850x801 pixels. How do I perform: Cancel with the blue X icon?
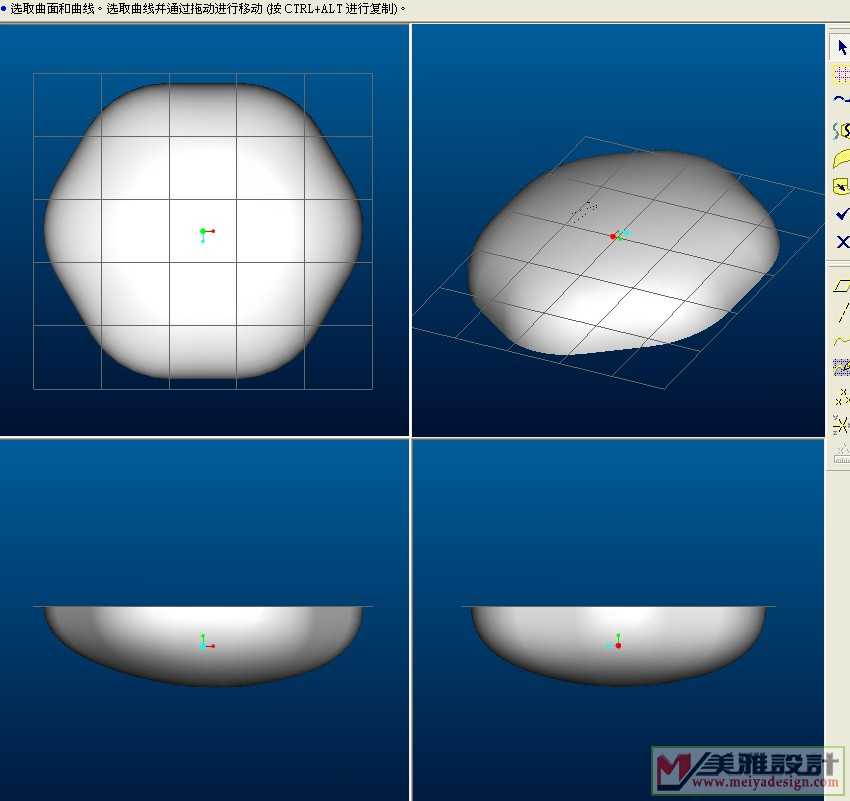click(x=842, y=242)
